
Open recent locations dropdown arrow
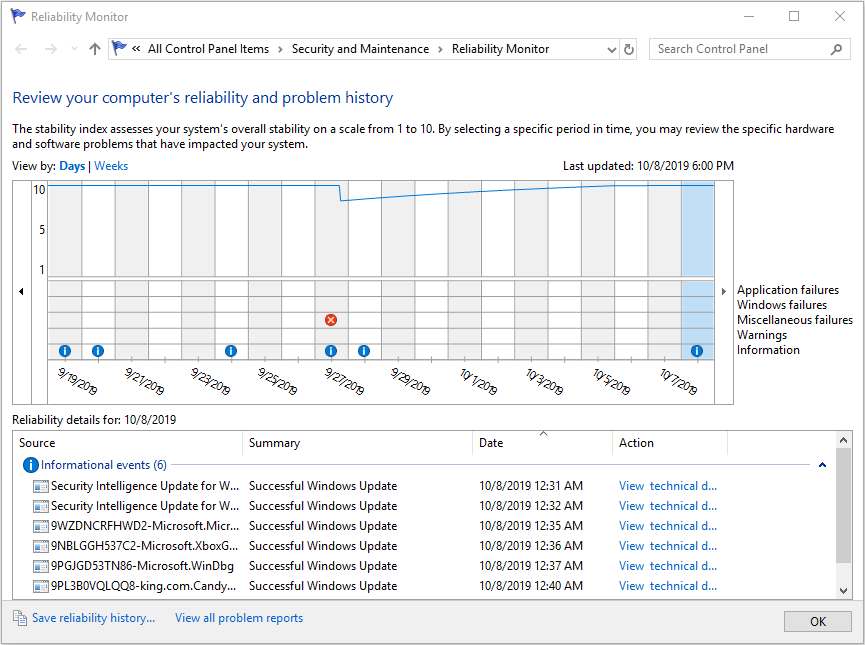74,49
